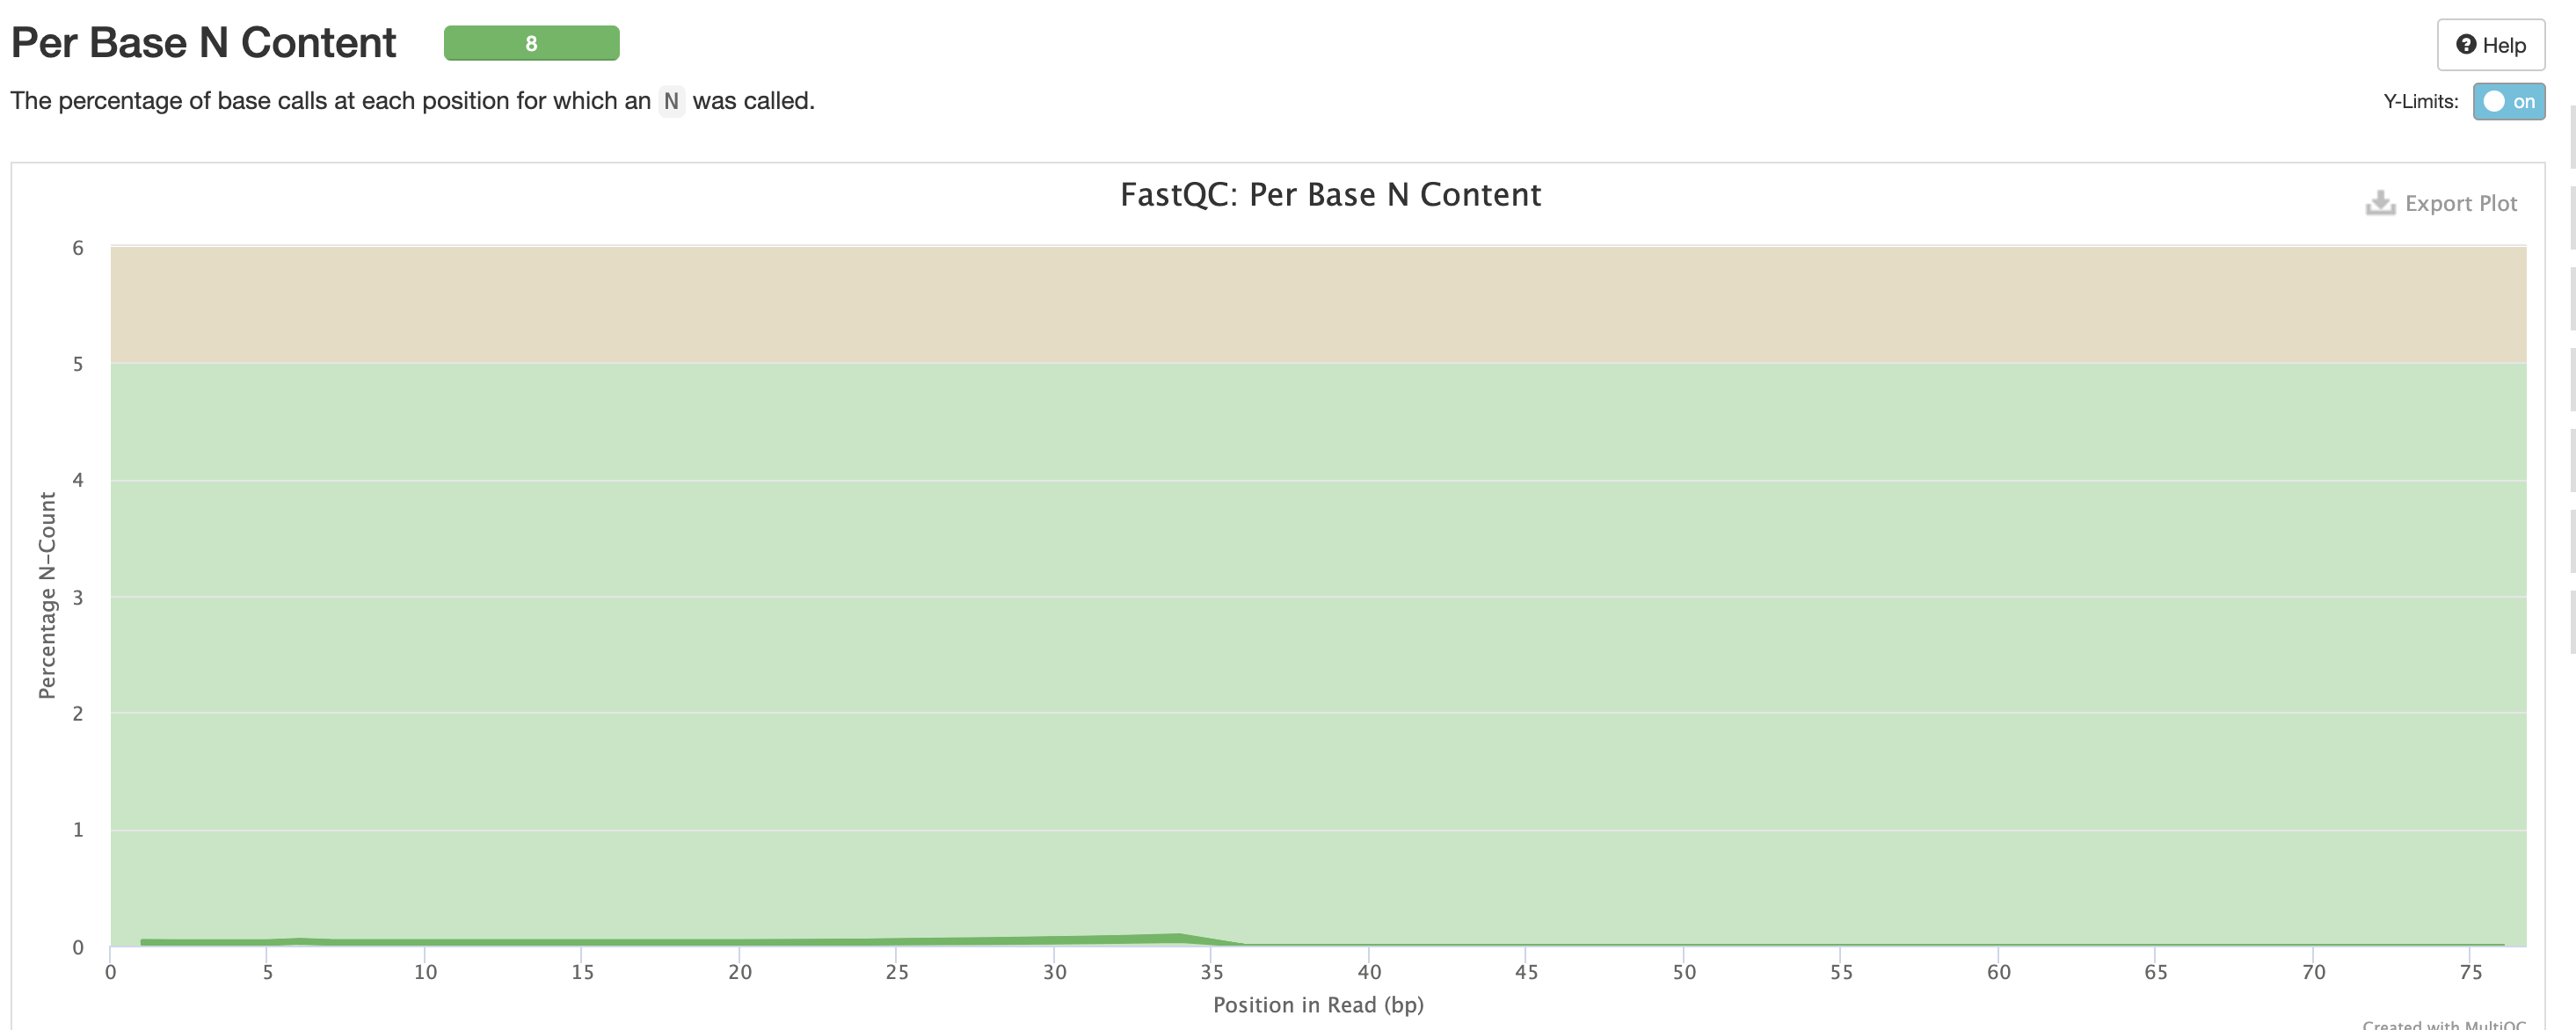Click the Export Plot download icon
The width and height of the screenshot is (2576, 1030).
pos(2379,203)
